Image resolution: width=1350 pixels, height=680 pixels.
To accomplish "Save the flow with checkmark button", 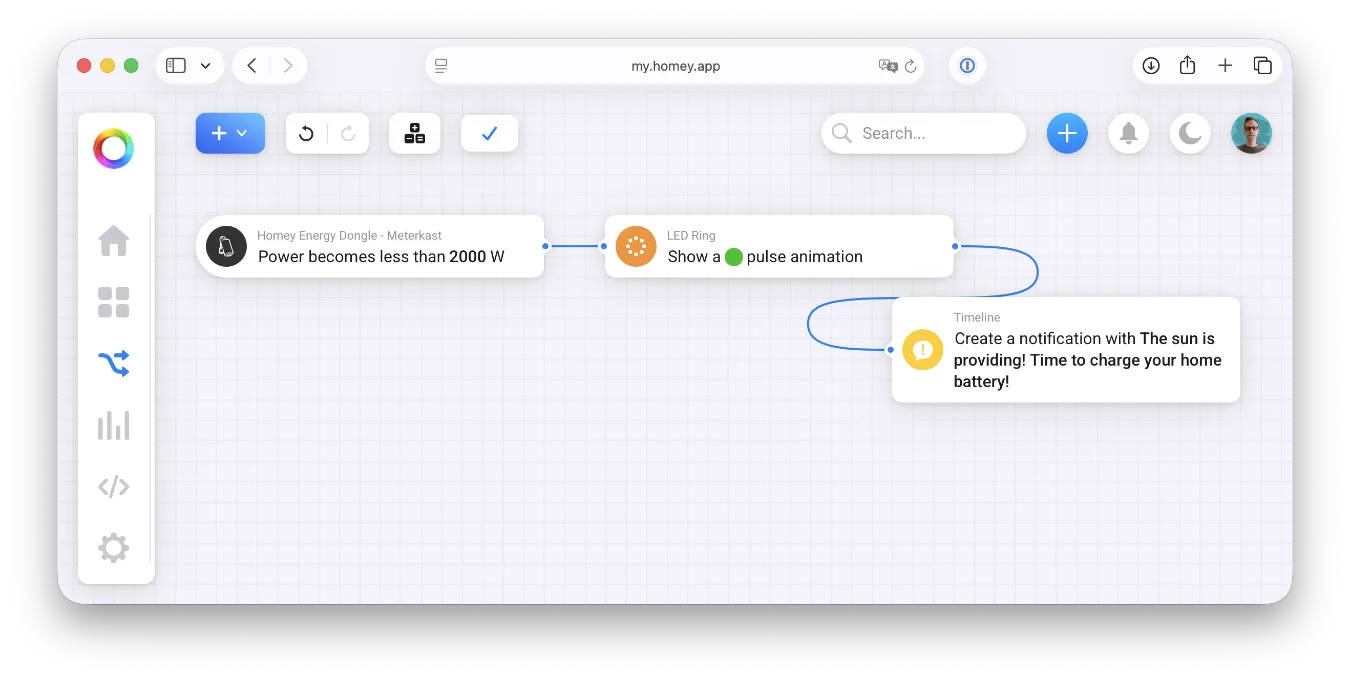I will (x=489, y=134).
